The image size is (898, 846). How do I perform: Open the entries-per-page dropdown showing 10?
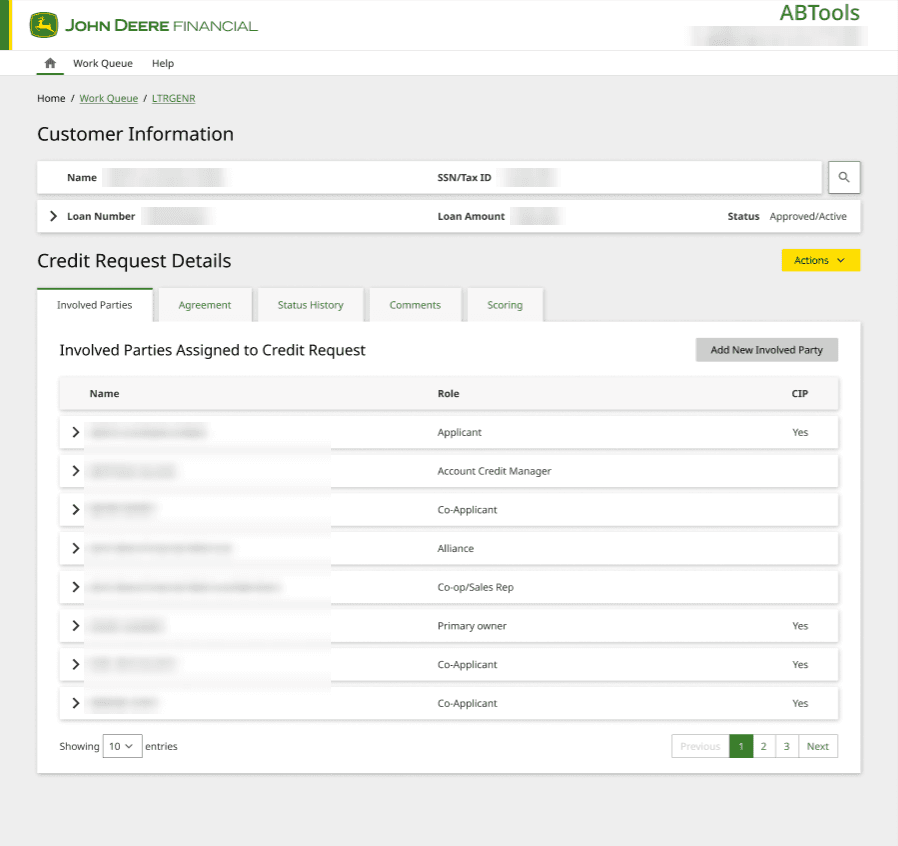(x=123, y=746)
